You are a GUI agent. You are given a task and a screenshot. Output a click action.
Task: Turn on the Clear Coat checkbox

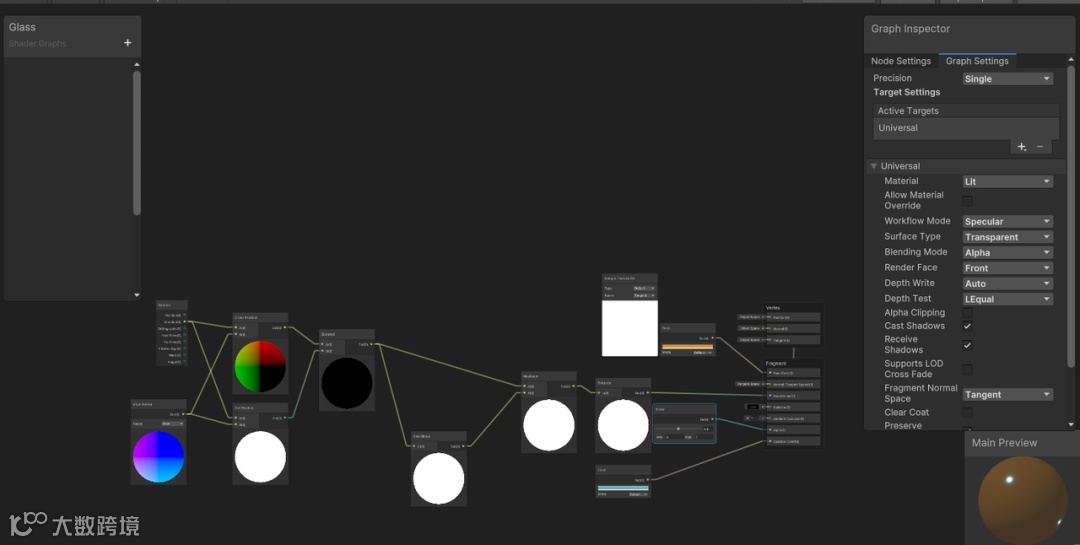[968, 412]
